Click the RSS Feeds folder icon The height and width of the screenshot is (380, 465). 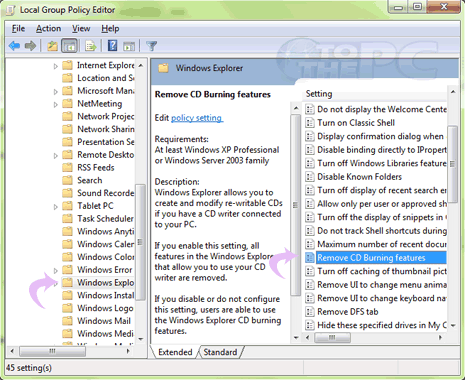click(x=67, y=167)
